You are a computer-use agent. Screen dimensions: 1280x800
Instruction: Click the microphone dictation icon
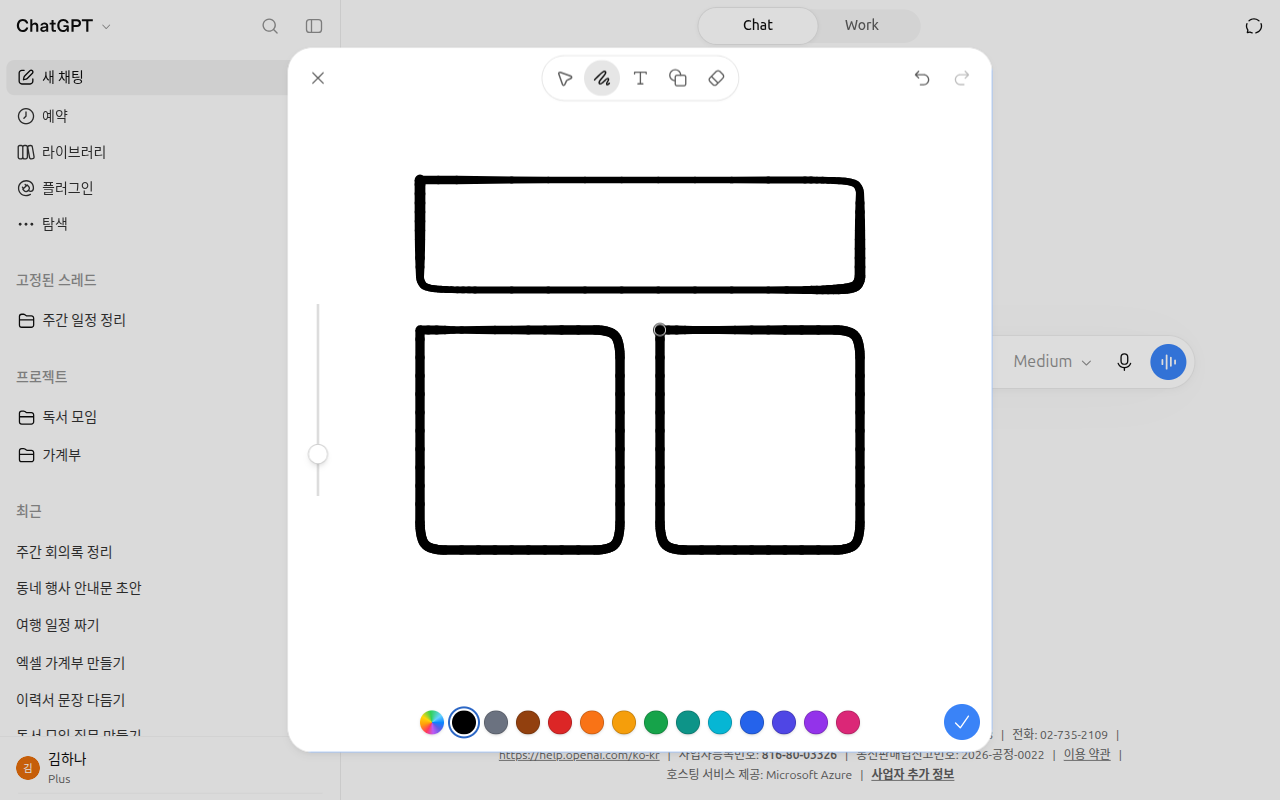coord(1124,361)
